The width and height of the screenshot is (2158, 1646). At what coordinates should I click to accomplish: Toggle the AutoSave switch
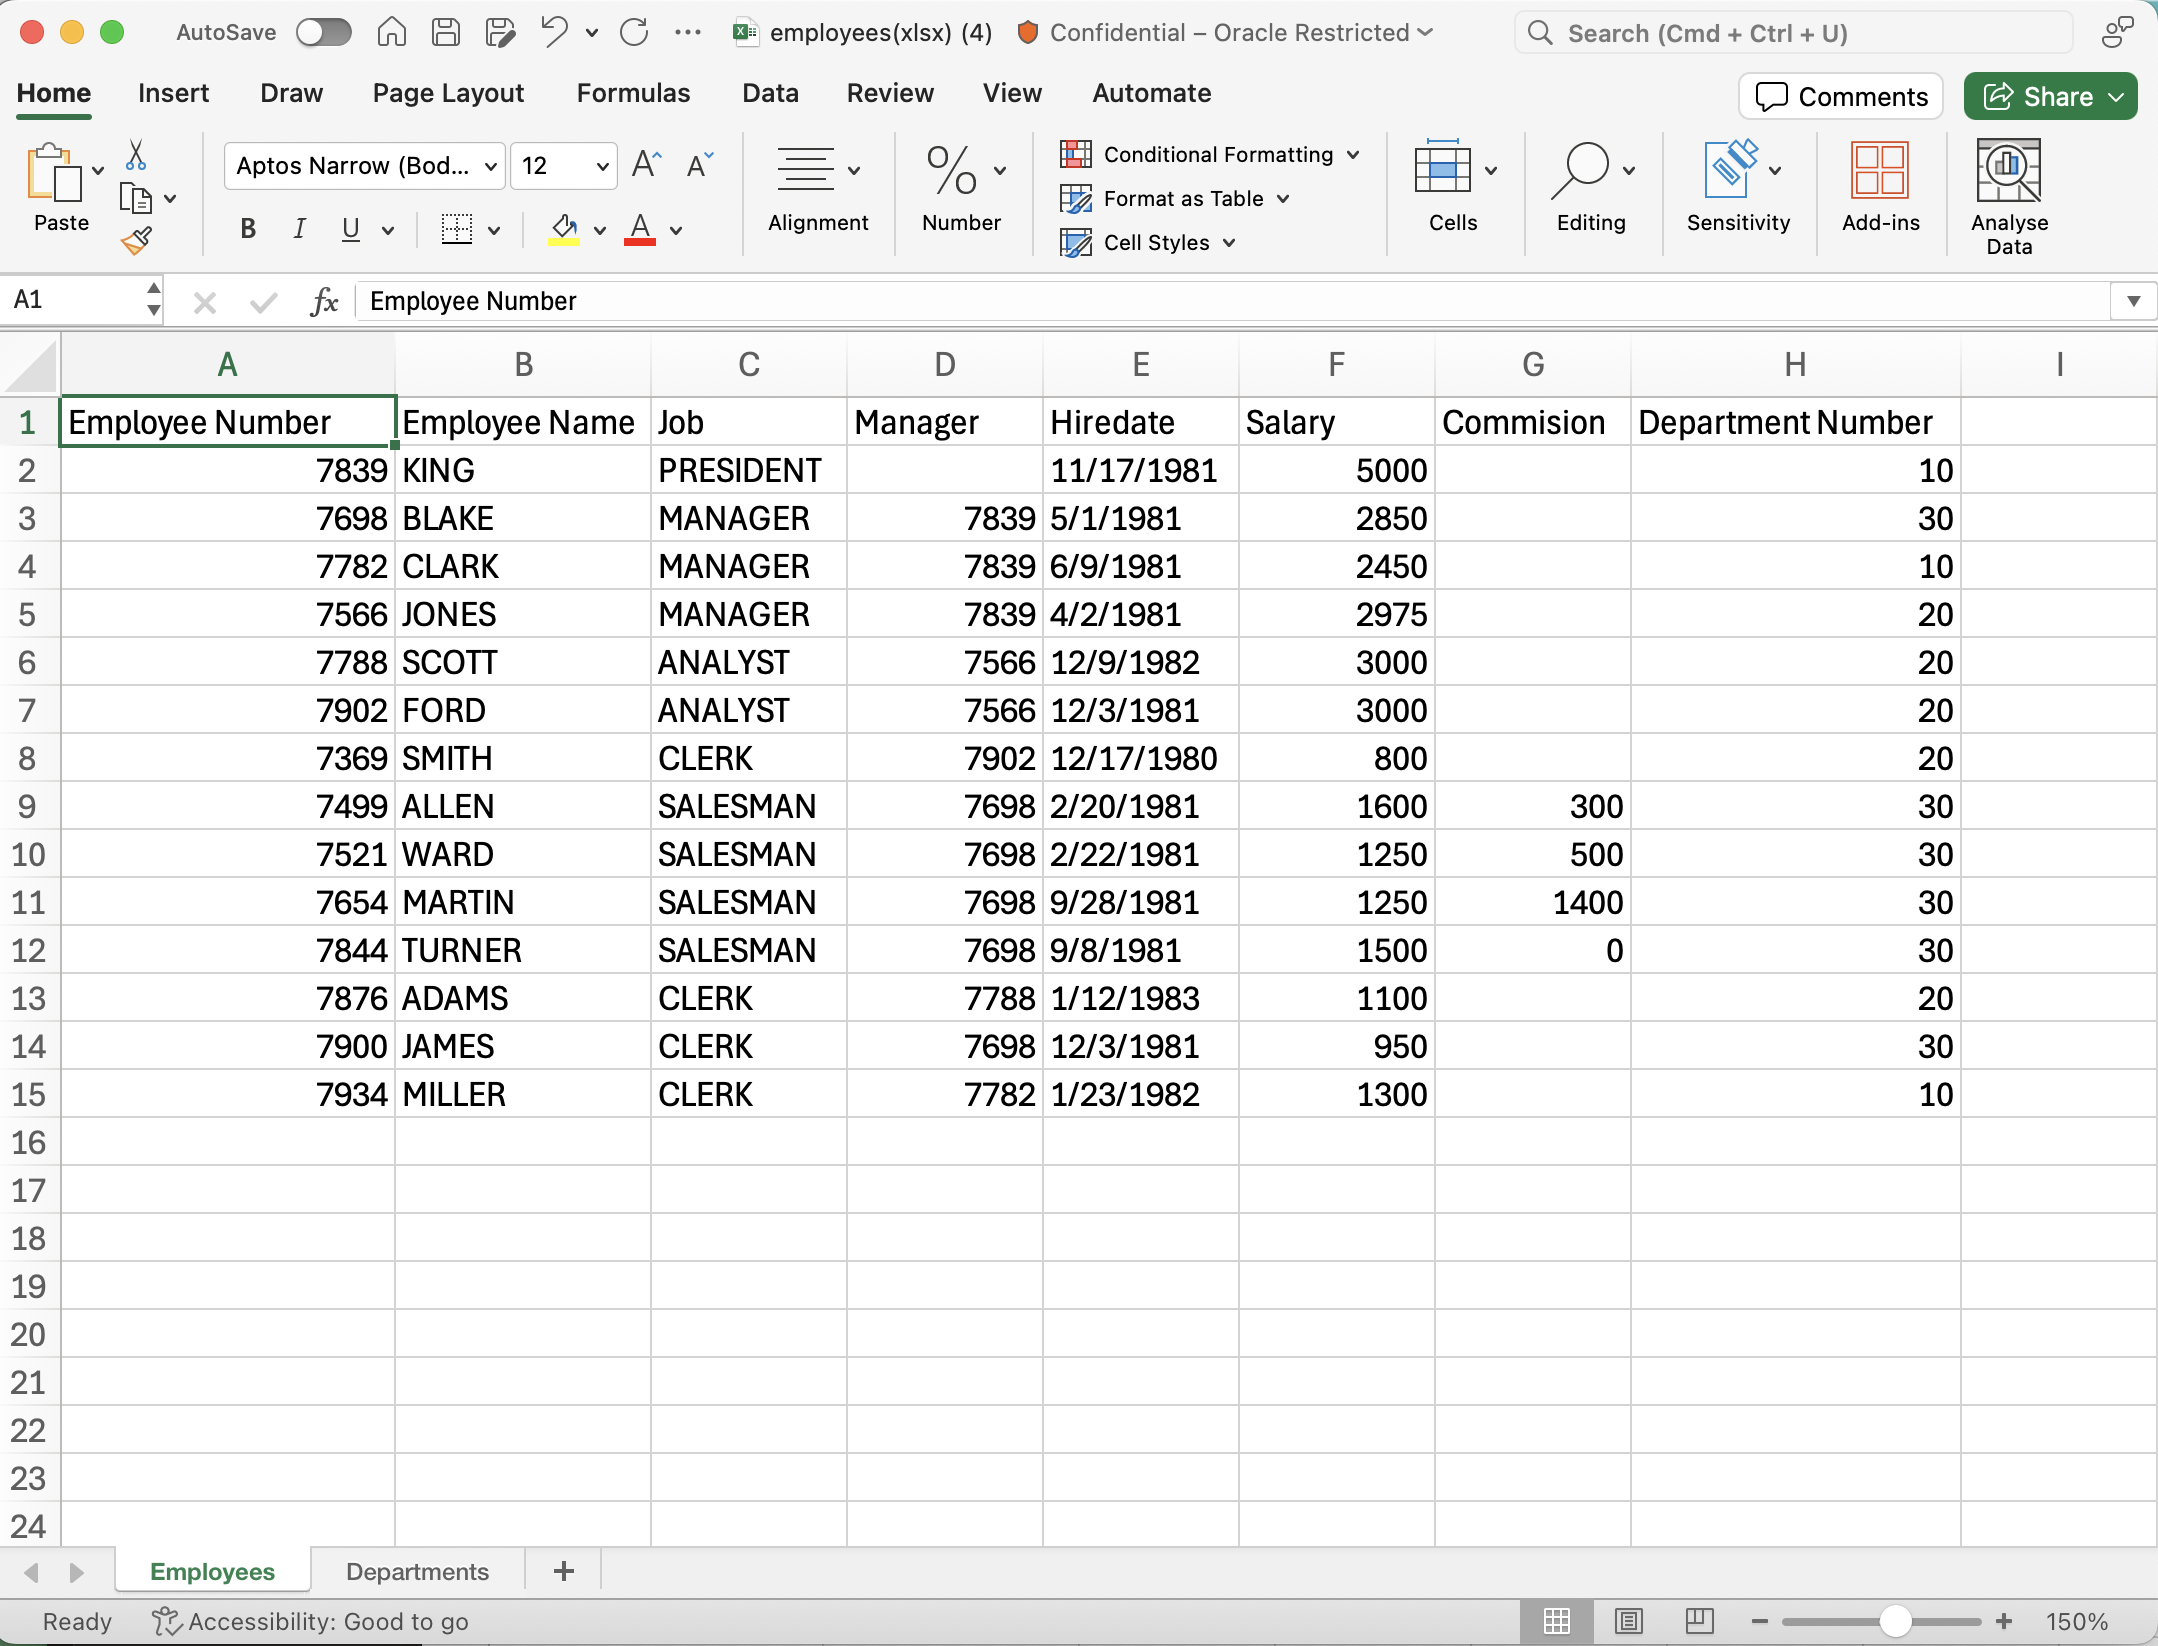pyautogui.click(x=324, y=33)
